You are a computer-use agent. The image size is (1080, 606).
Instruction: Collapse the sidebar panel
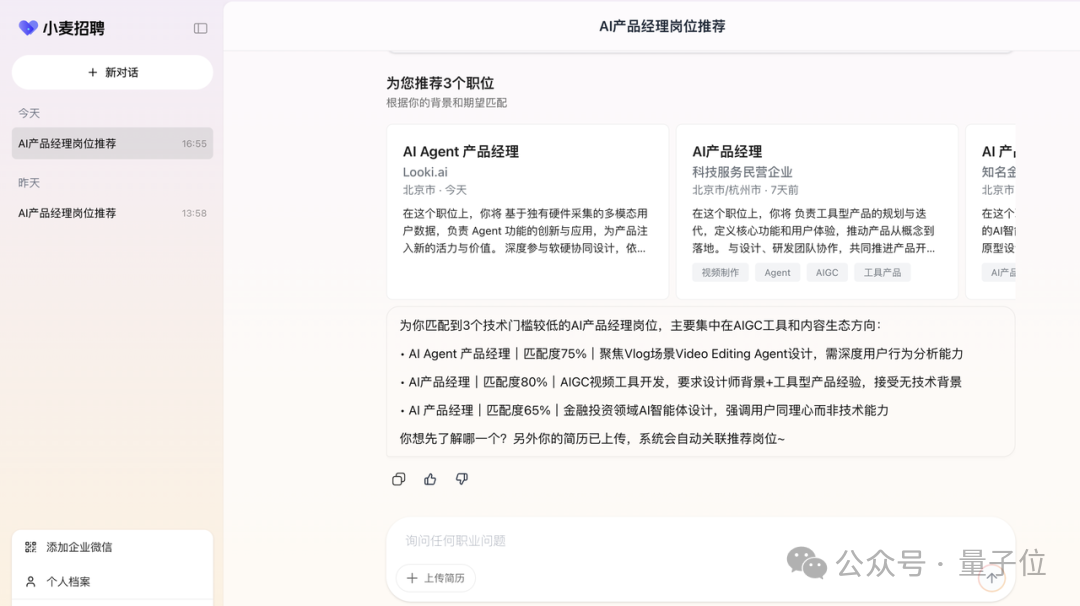[x=200, y=28]
